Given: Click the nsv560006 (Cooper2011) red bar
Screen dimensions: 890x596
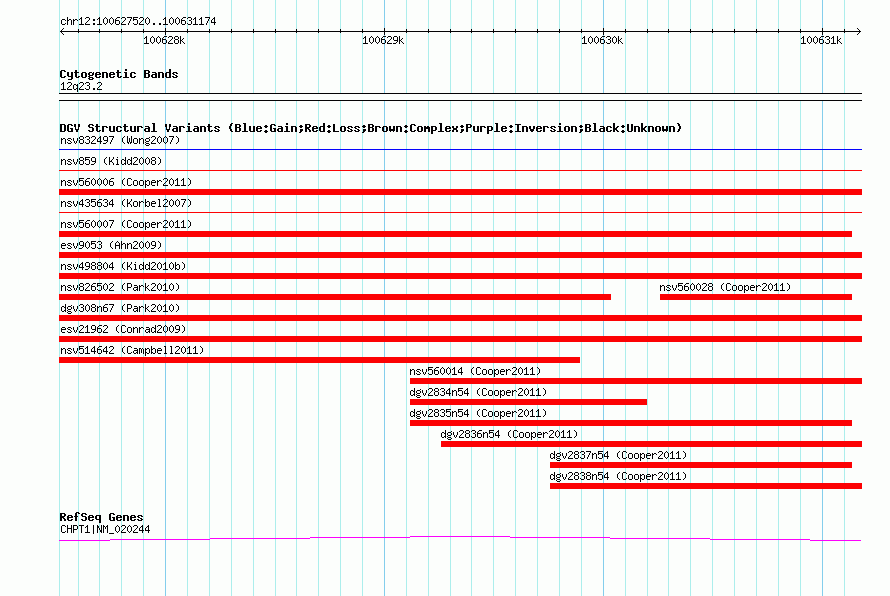Looking at the screenshot, I should 460,192.
